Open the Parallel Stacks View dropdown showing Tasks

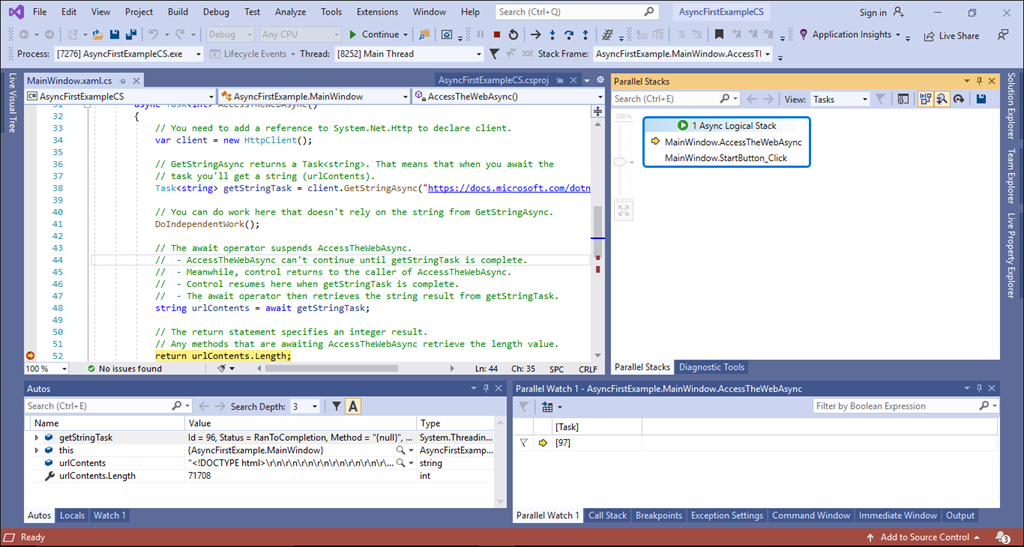click(839, 99)
